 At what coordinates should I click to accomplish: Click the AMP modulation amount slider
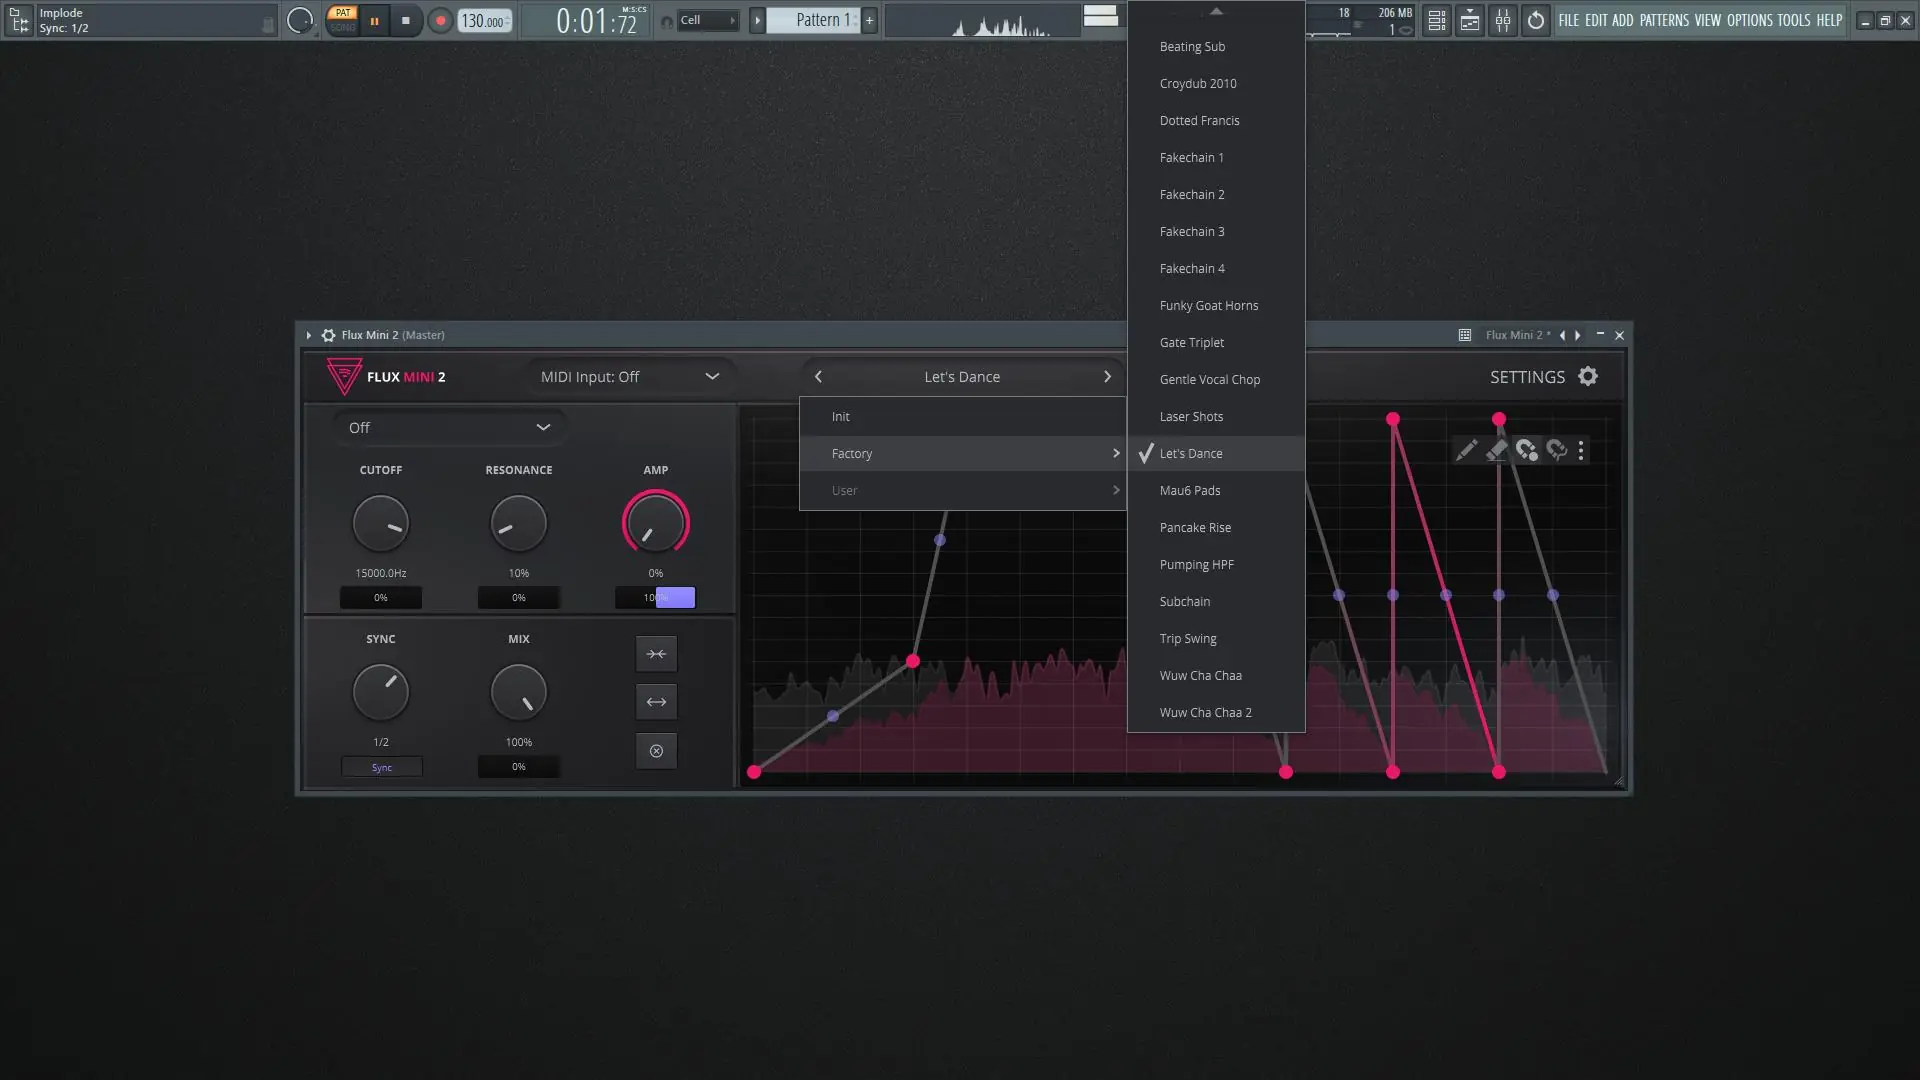point(655,598)
